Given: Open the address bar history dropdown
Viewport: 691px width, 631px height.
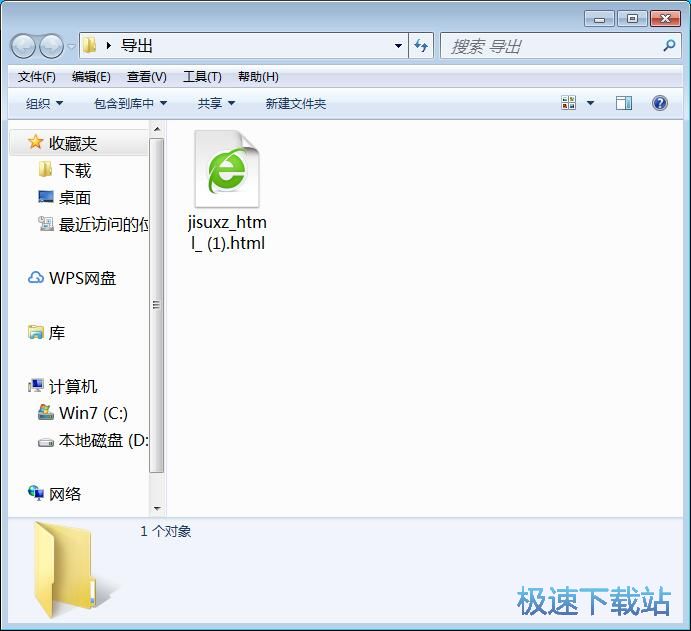Looking at the screenshot, I should [398, 46].
